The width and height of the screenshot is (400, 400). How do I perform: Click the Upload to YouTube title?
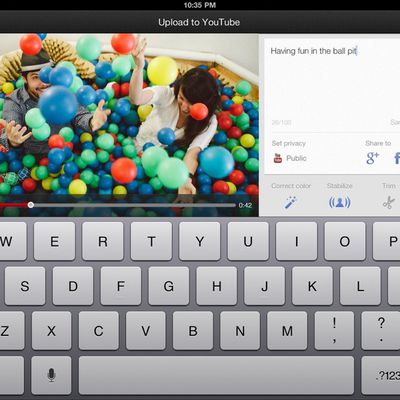click(199, 22)
